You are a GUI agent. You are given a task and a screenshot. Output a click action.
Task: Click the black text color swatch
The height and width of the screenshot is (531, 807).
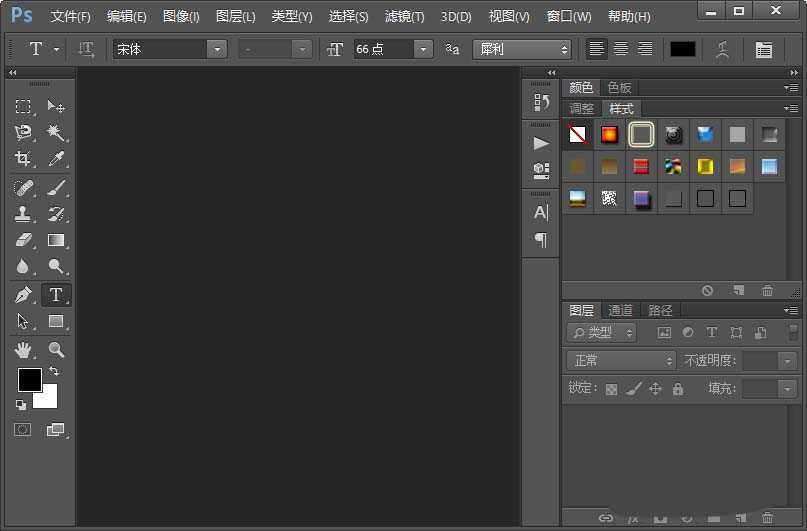683,49
